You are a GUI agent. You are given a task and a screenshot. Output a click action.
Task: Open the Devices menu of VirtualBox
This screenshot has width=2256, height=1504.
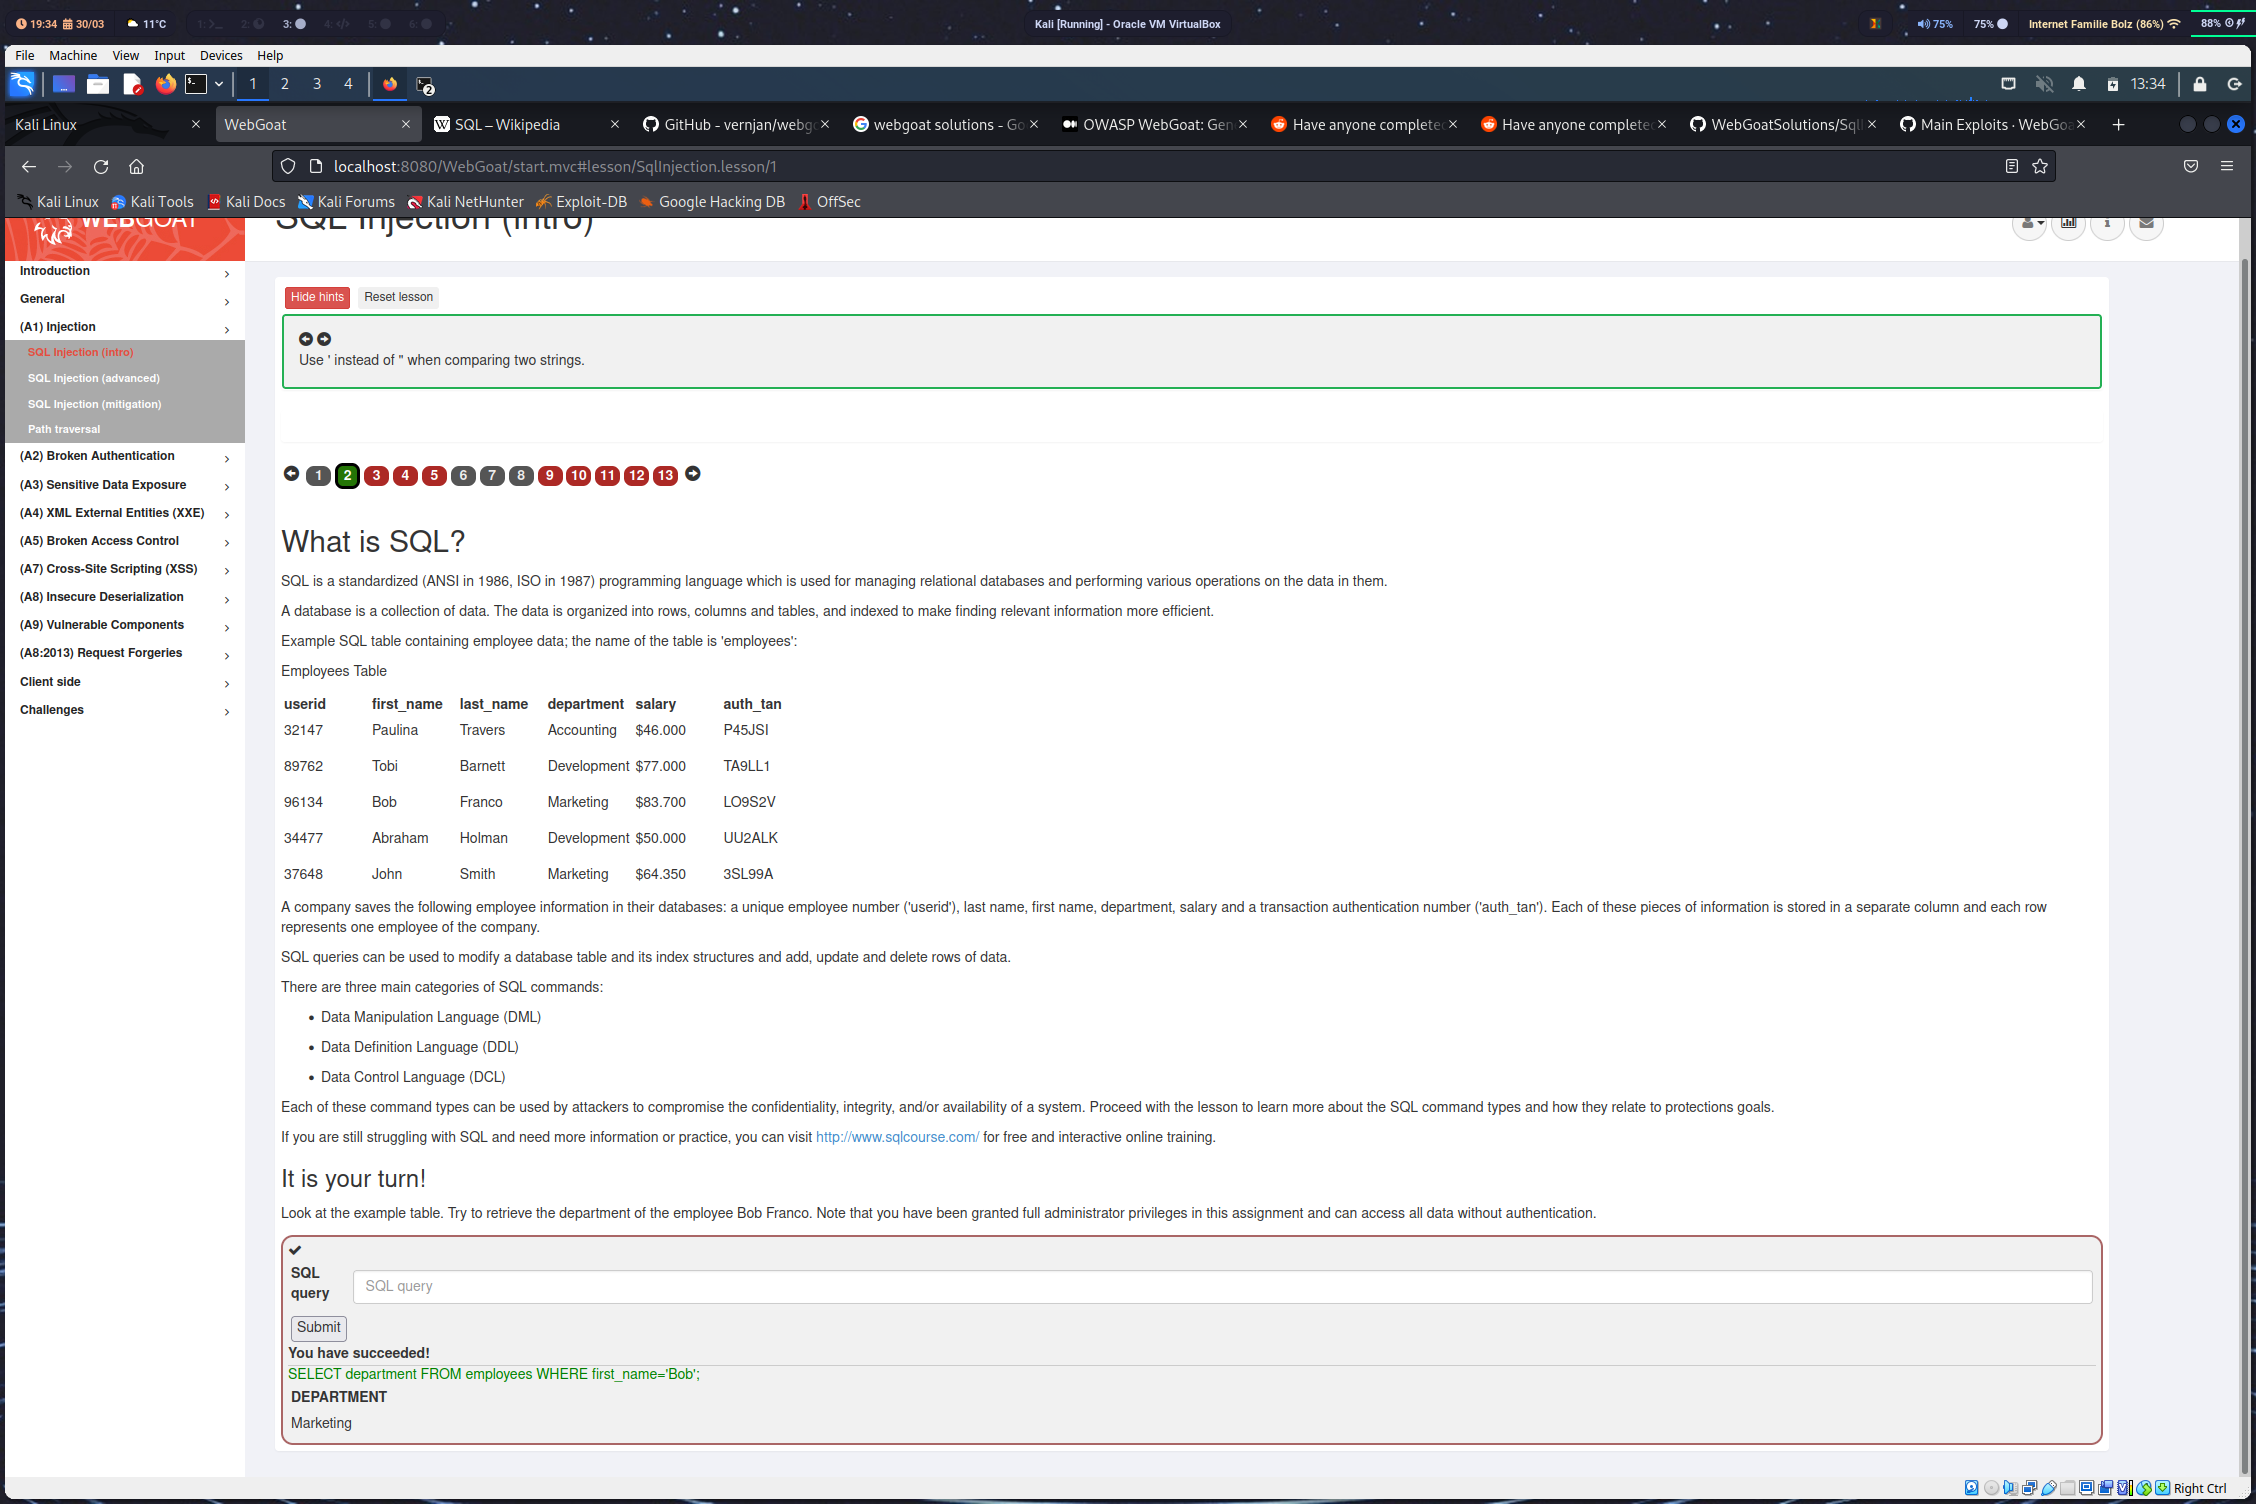tap(221, 56)
